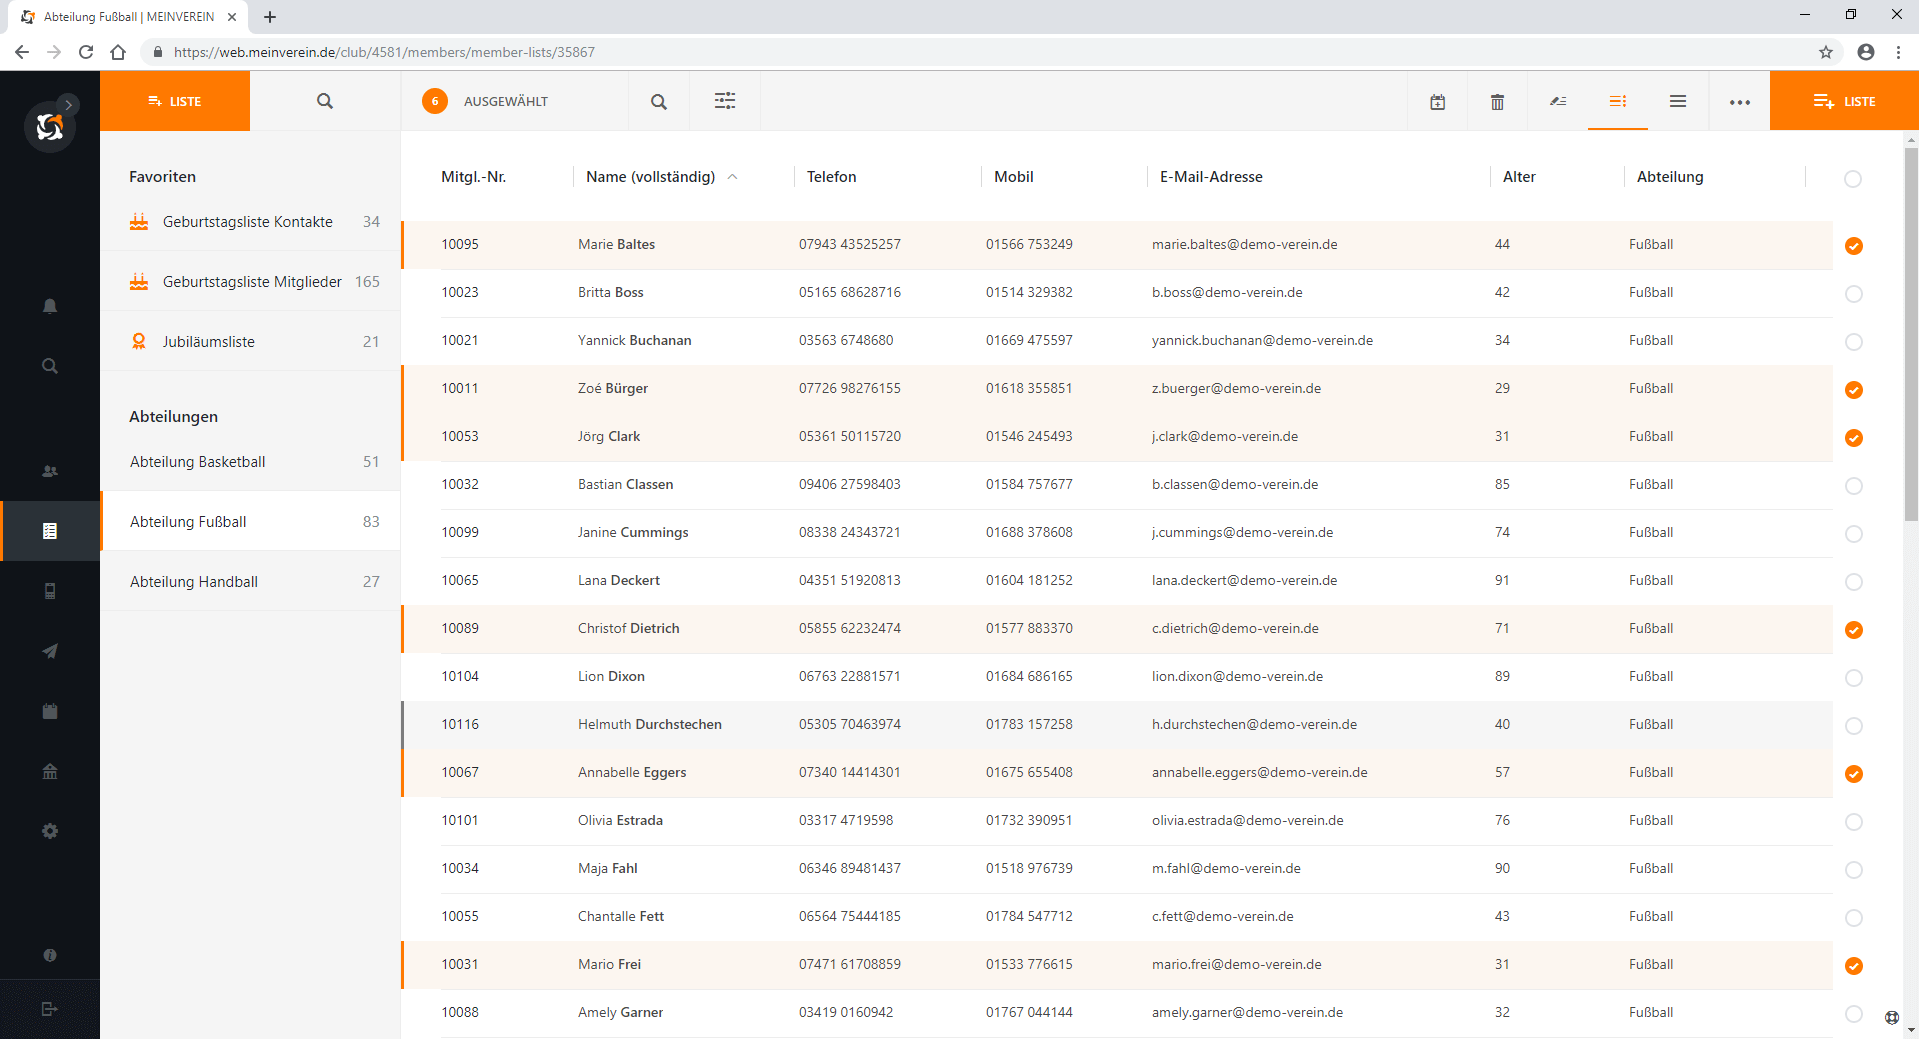Viewport: 1919px width, 1039px height.
Task: Open a new browser tab
Action: pyautogui.click(x=270, y=17)
